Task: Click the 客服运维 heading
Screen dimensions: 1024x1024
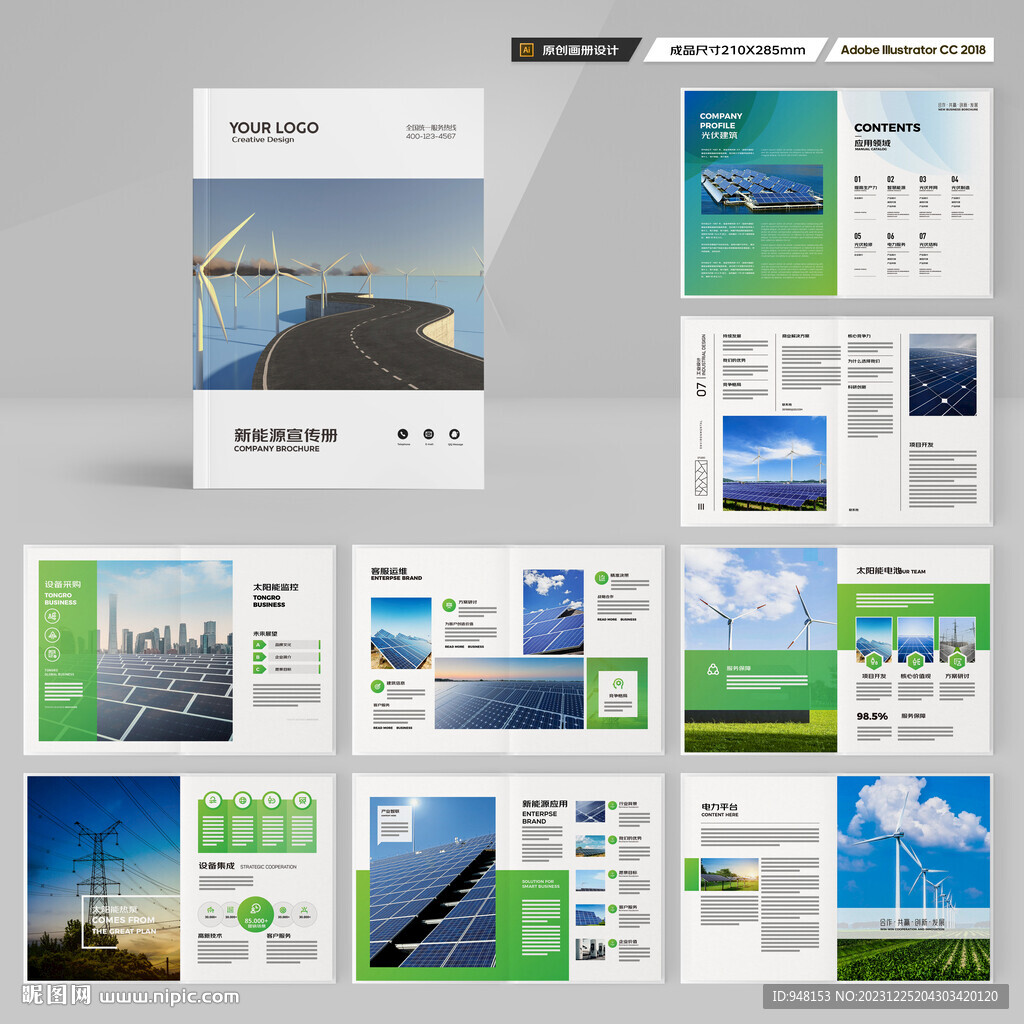Action: click(389, 571)
